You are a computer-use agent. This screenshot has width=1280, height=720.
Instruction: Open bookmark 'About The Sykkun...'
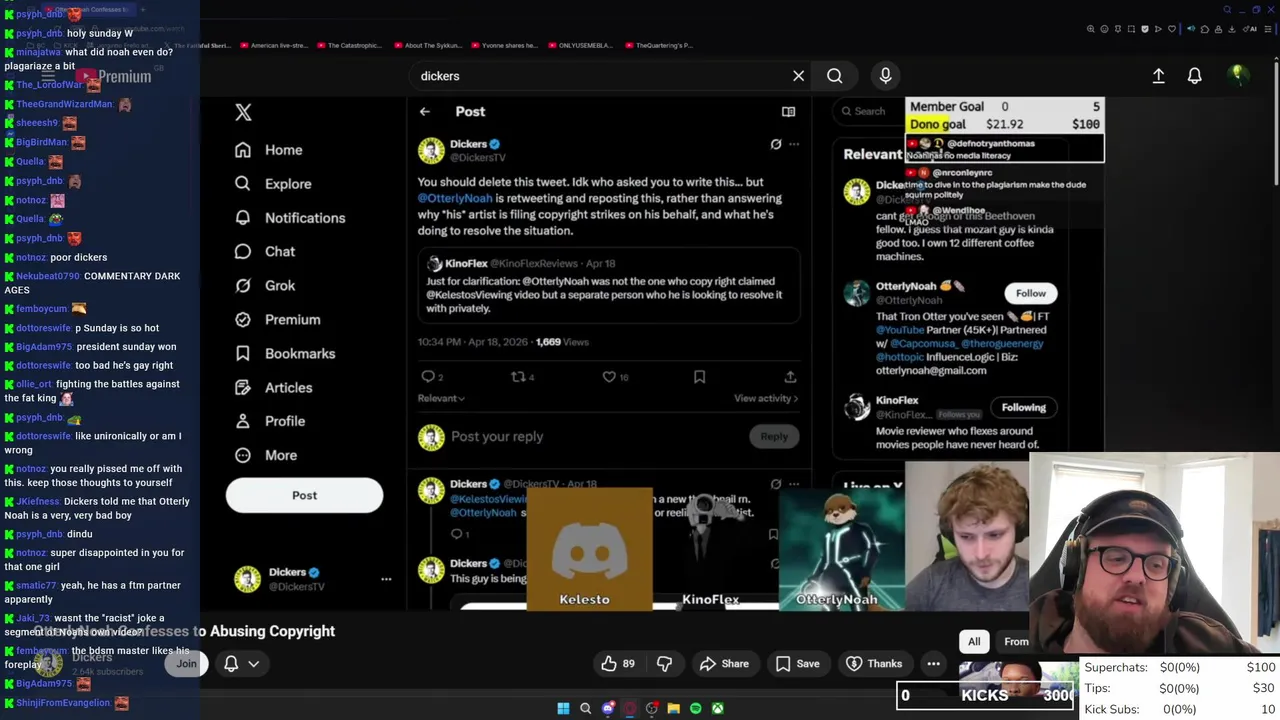[426, 45]
